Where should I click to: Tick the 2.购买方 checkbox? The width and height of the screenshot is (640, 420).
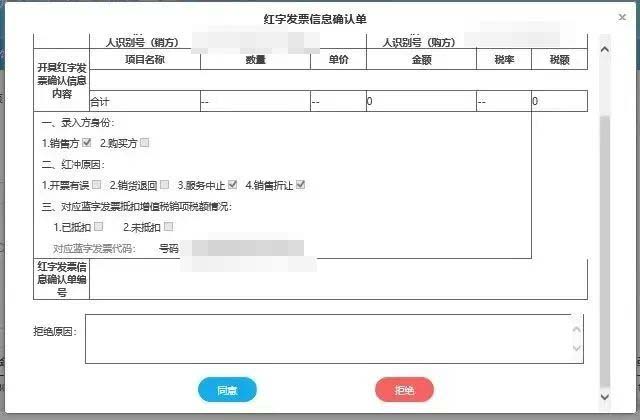tap(144, 142)
